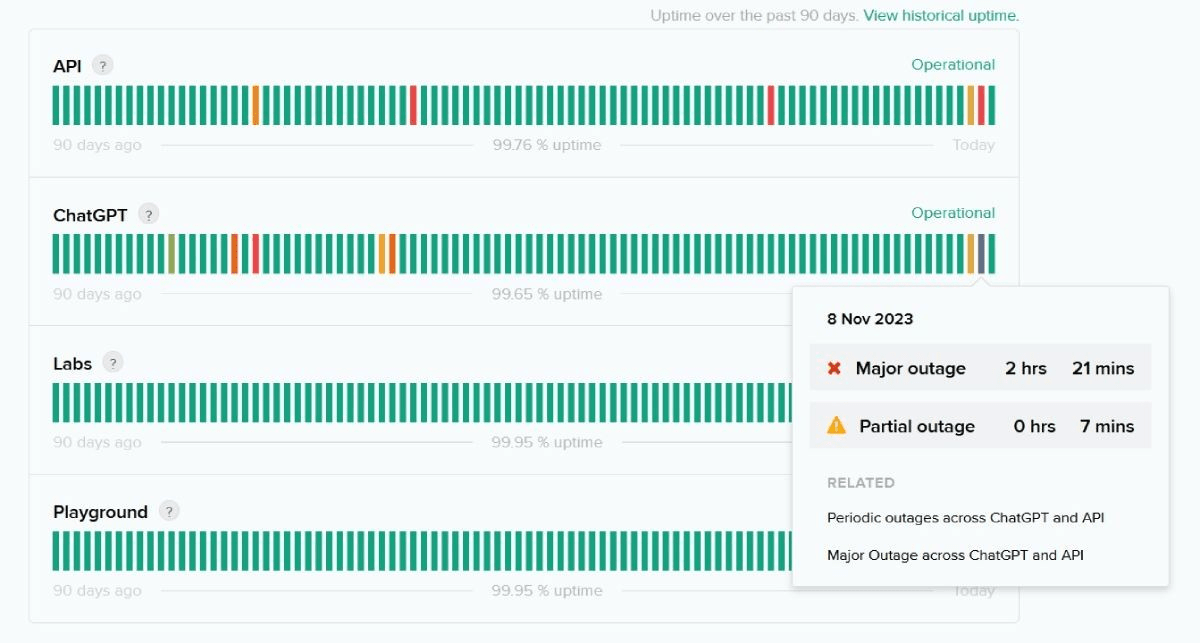
Task: Click the Operational status of ChatGPT
Action: [953, 213]
